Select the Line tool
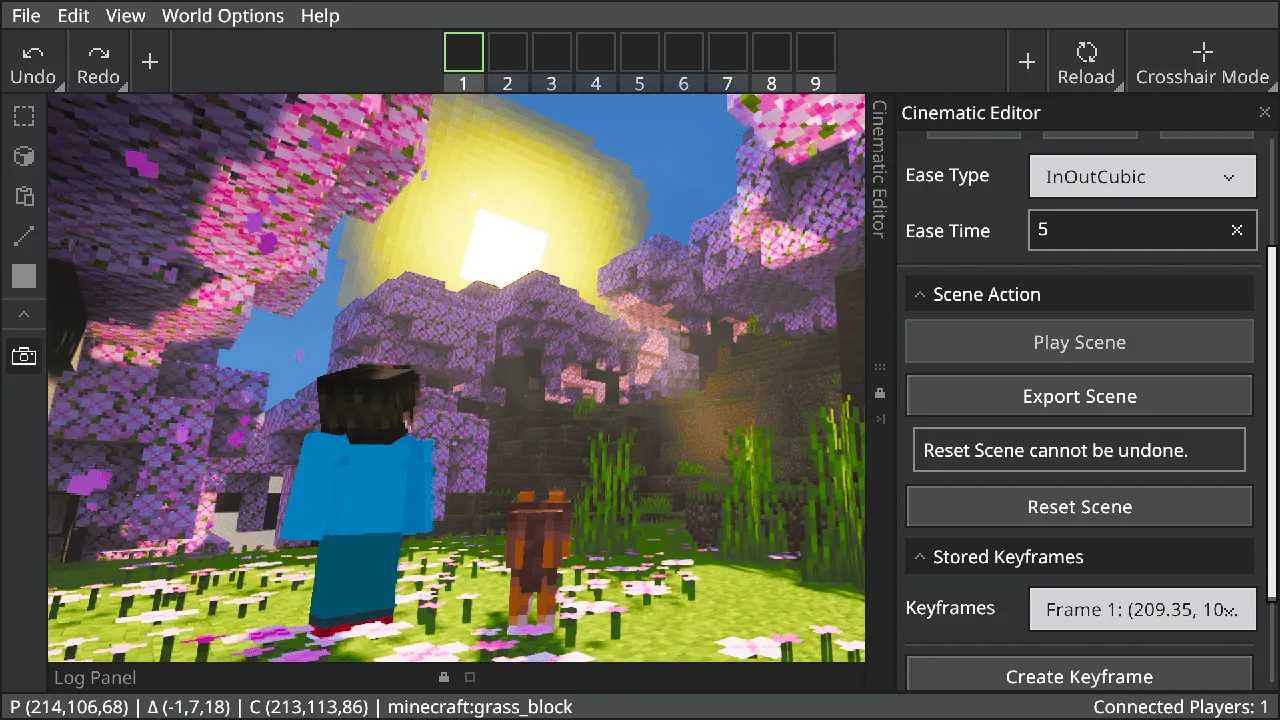This screenshot has width=1280, height=720. (24, 236)
